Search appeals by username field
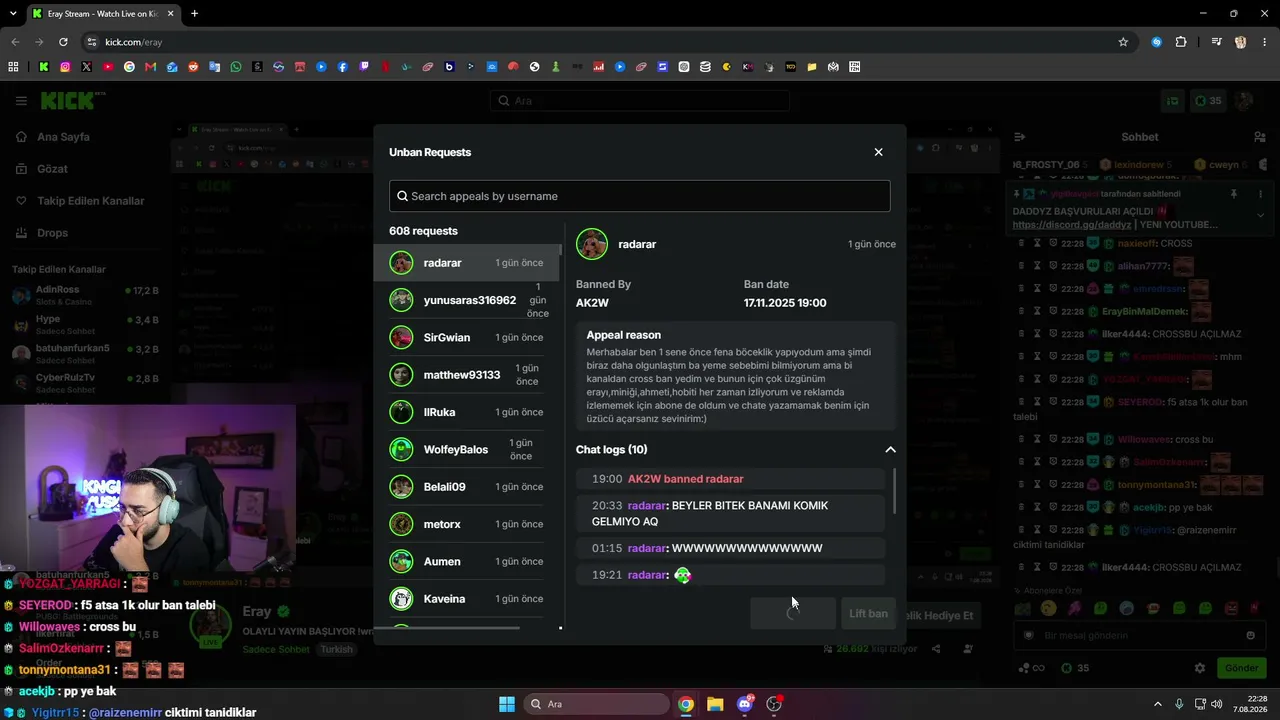The height and width of the screenshot is (720, 1280). 639,196
